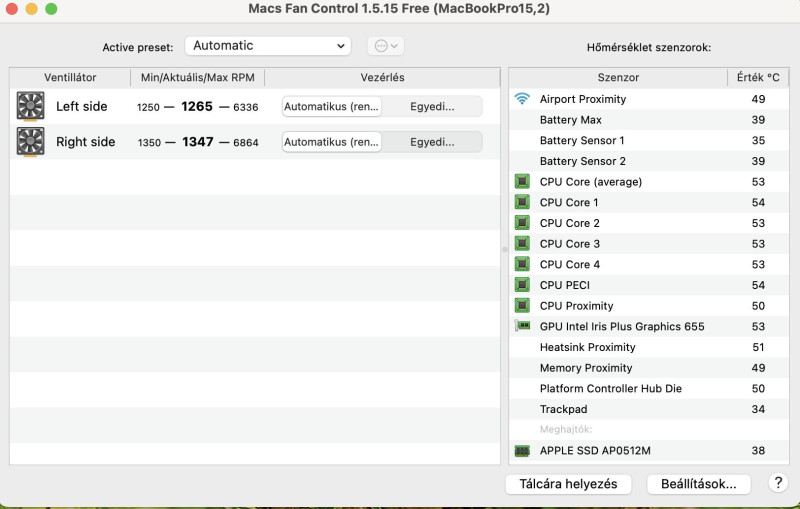This screenshot has width=800, height=509.
Task: Click the CPU Core 3 chip icon
Action: pos(522,243)
